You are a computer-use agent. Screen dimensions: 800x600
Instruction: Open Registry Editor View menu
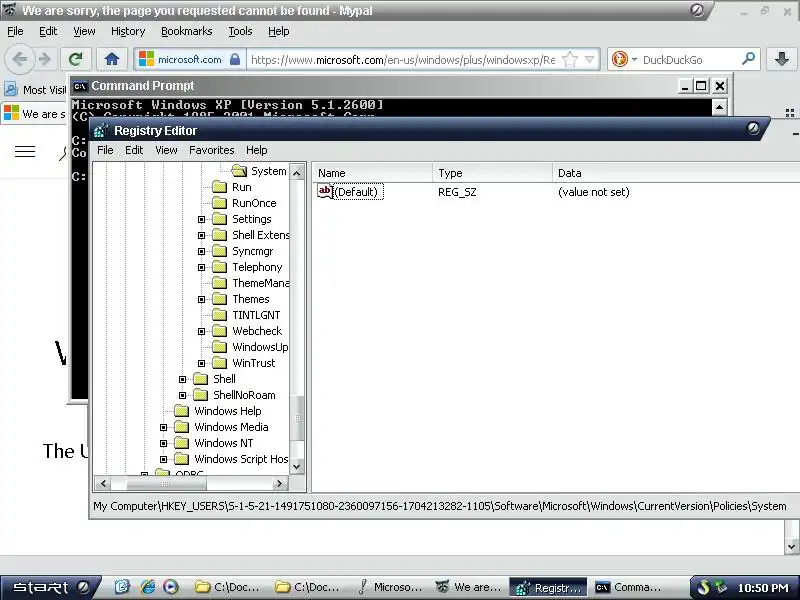tap(166, 150)
